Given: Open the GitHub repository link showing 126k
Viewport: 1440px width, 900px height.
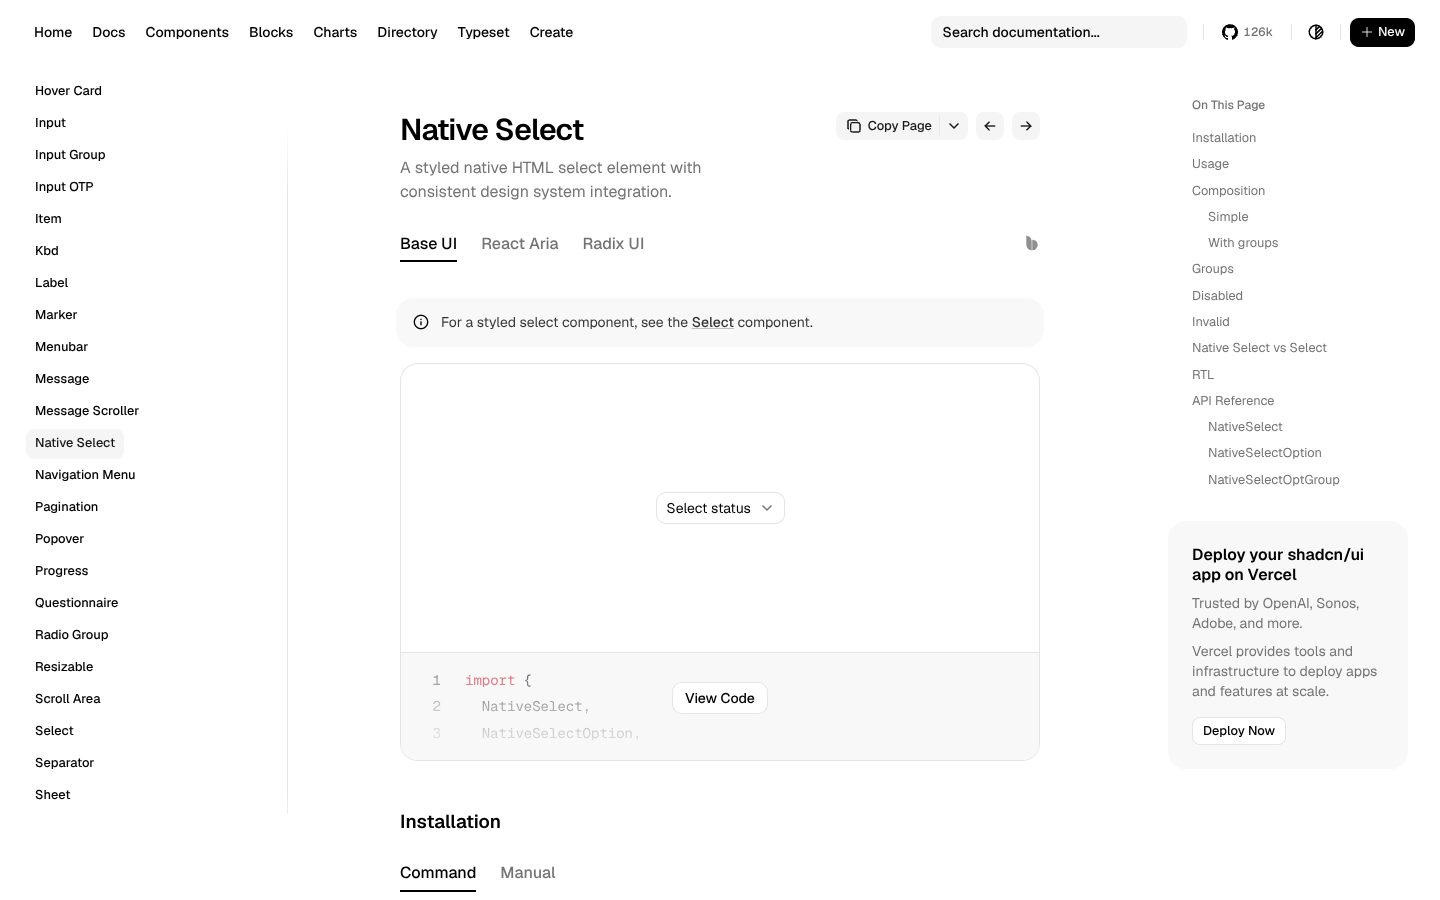Looking at the screenshot, I should click(x=1247, y=32).
